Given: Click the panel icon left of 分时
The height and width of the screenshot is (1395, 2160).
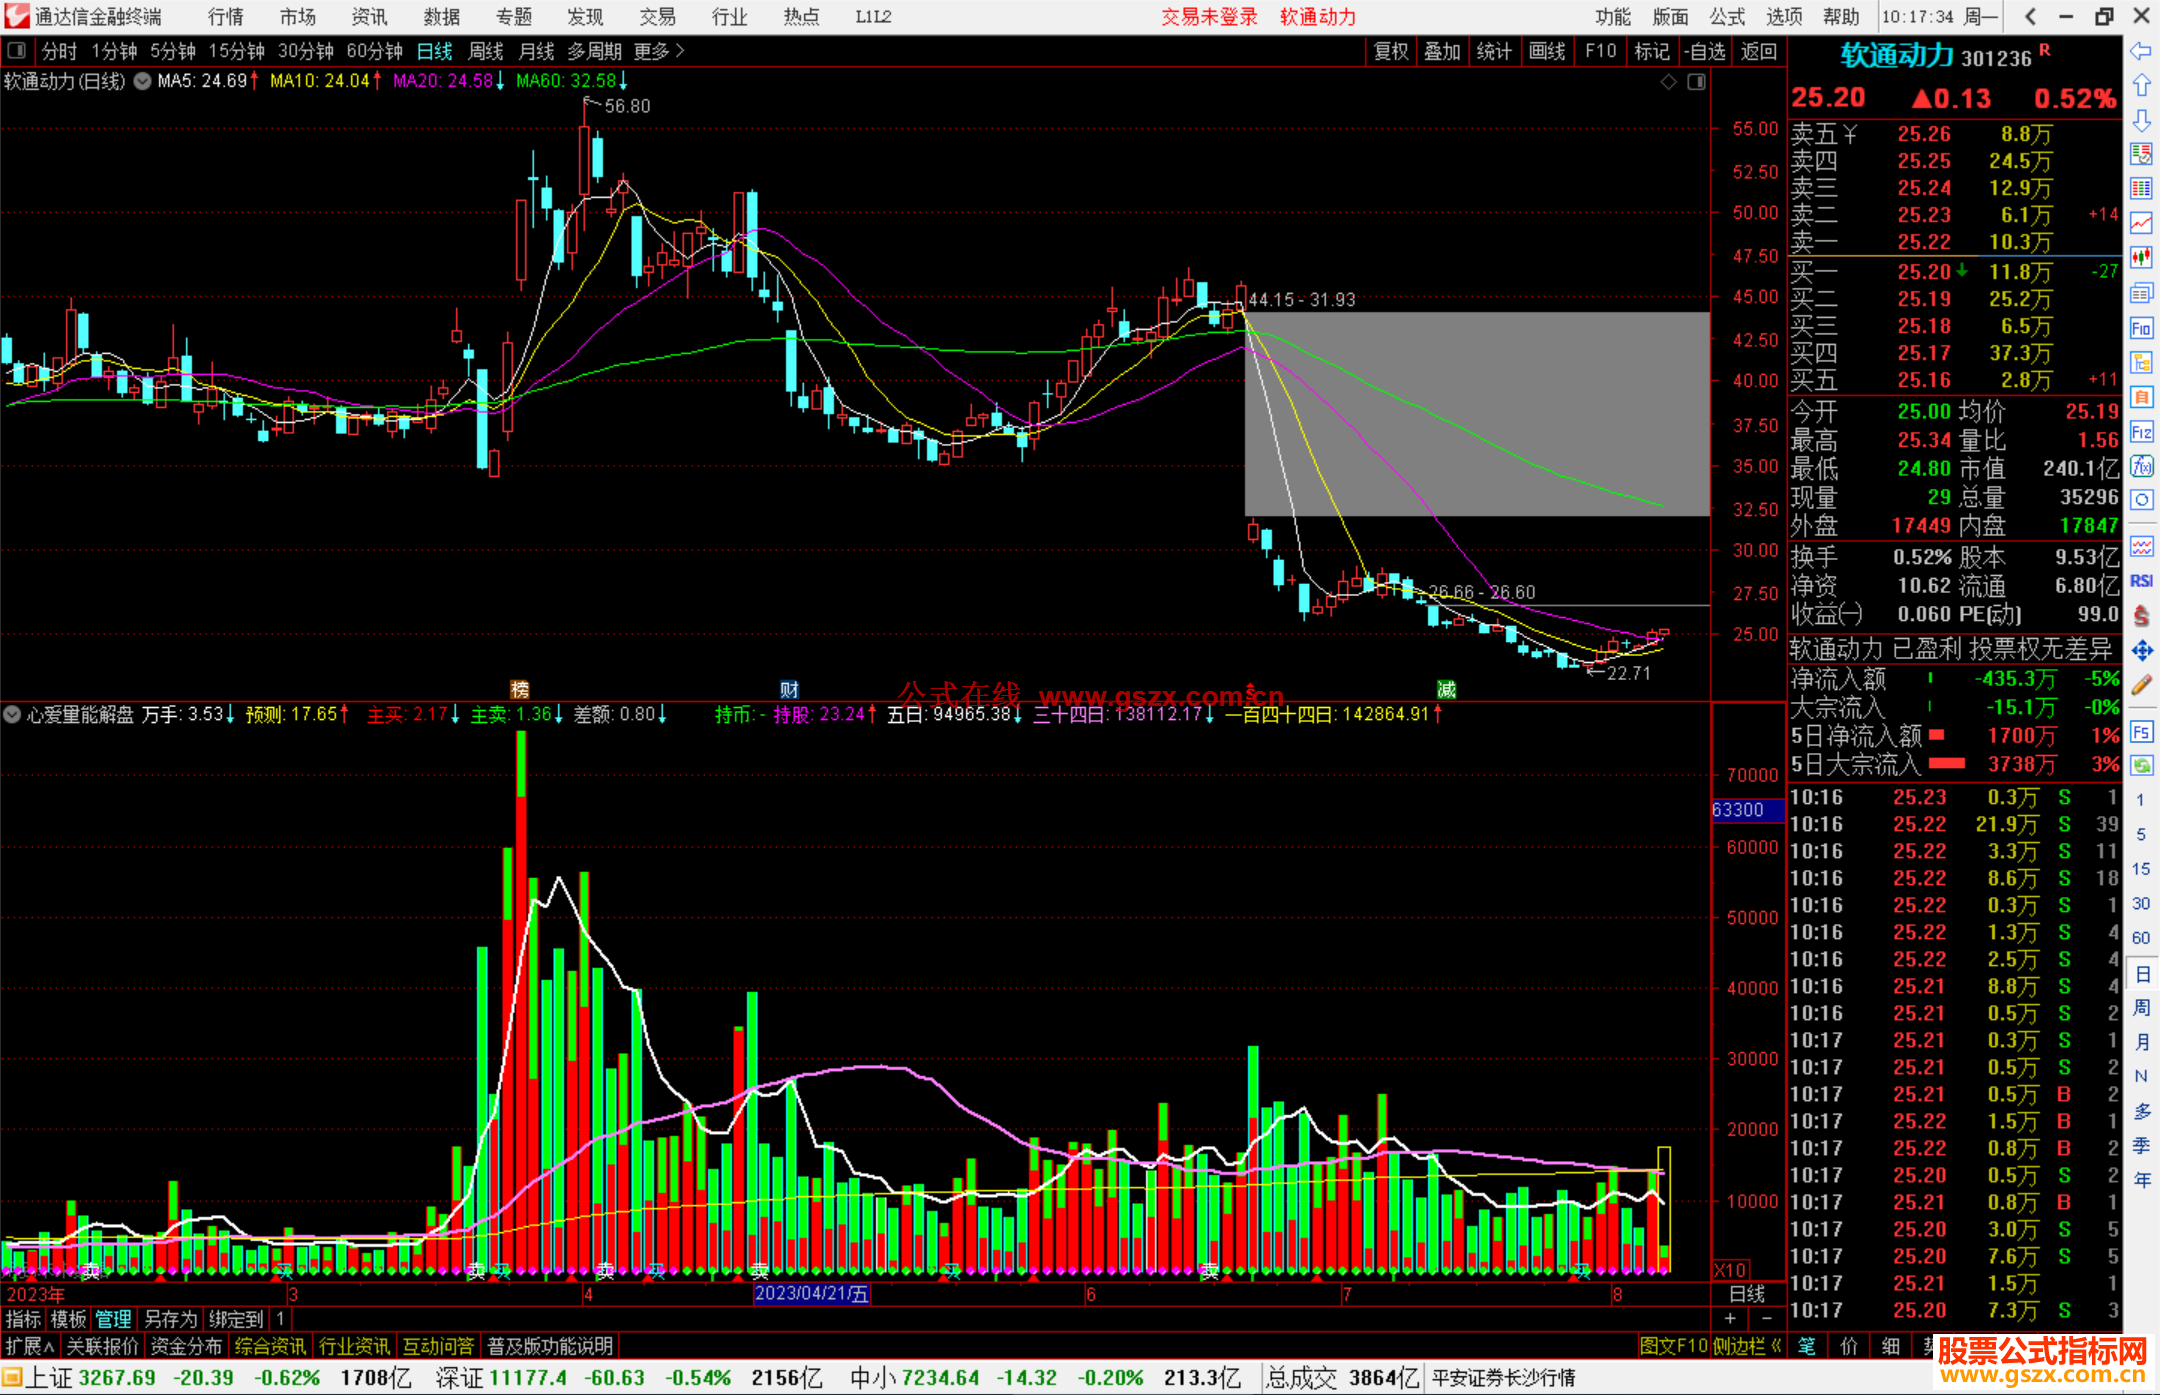Looking at the screenshot, I should pyautogui.click(x=17, y=50).
